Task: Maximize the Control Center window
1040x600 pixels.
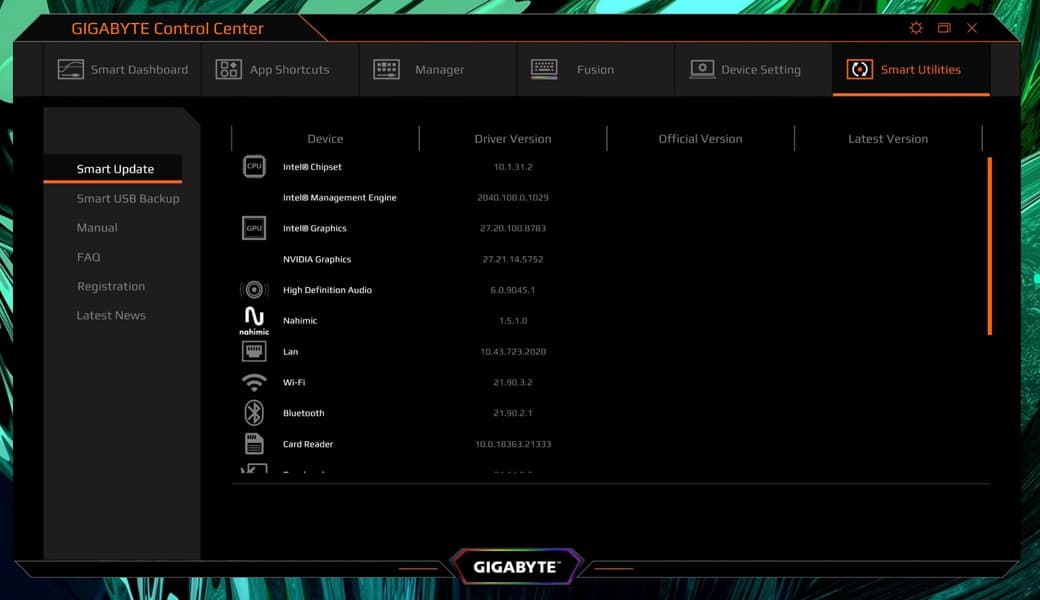Action: click(x=944, y=28)
